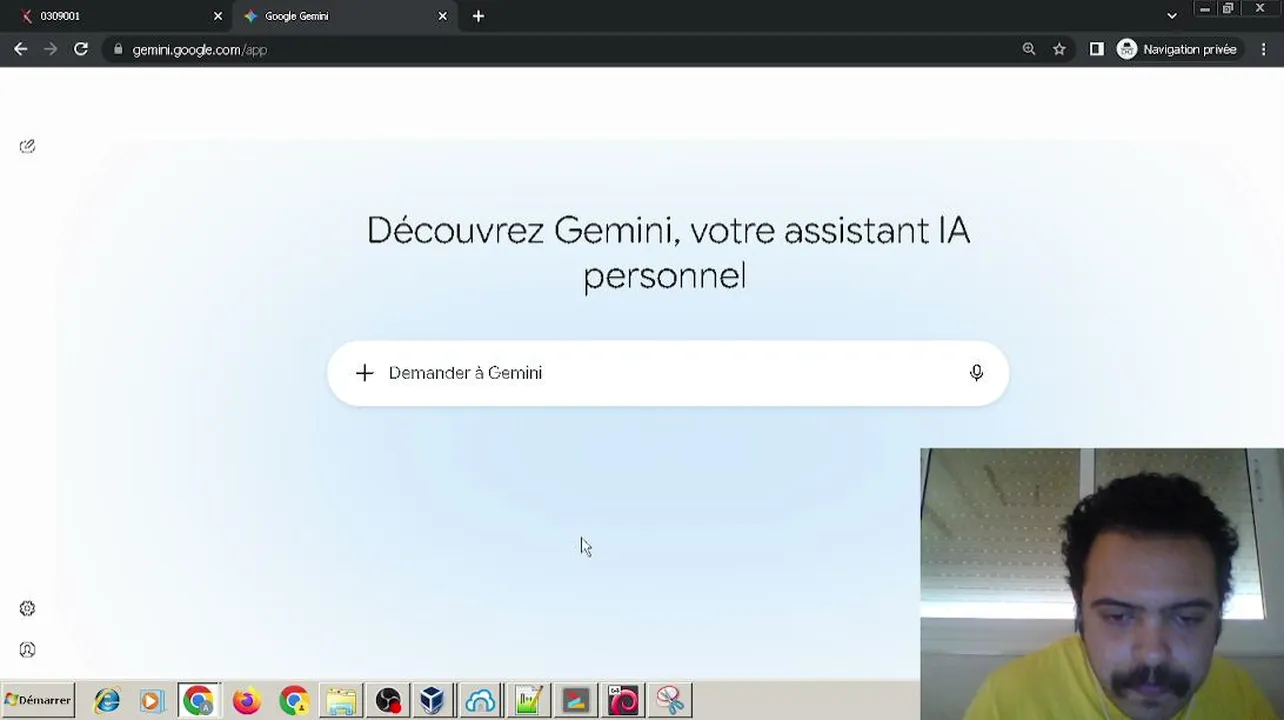Open Chrome's three-dot menu
The width and height of the screenshot is (1284, 720).
pyautogui.click(x=1264, y=49)
